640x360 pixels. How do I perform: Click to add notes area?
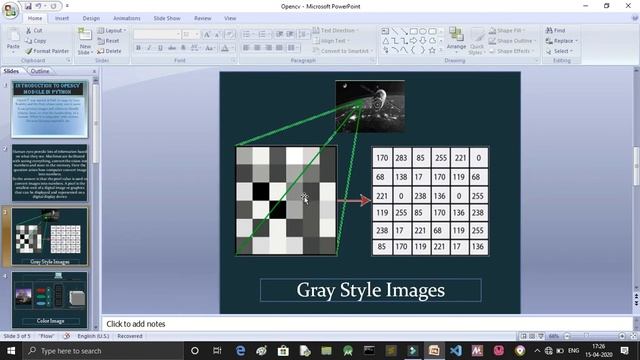[367, 324]
